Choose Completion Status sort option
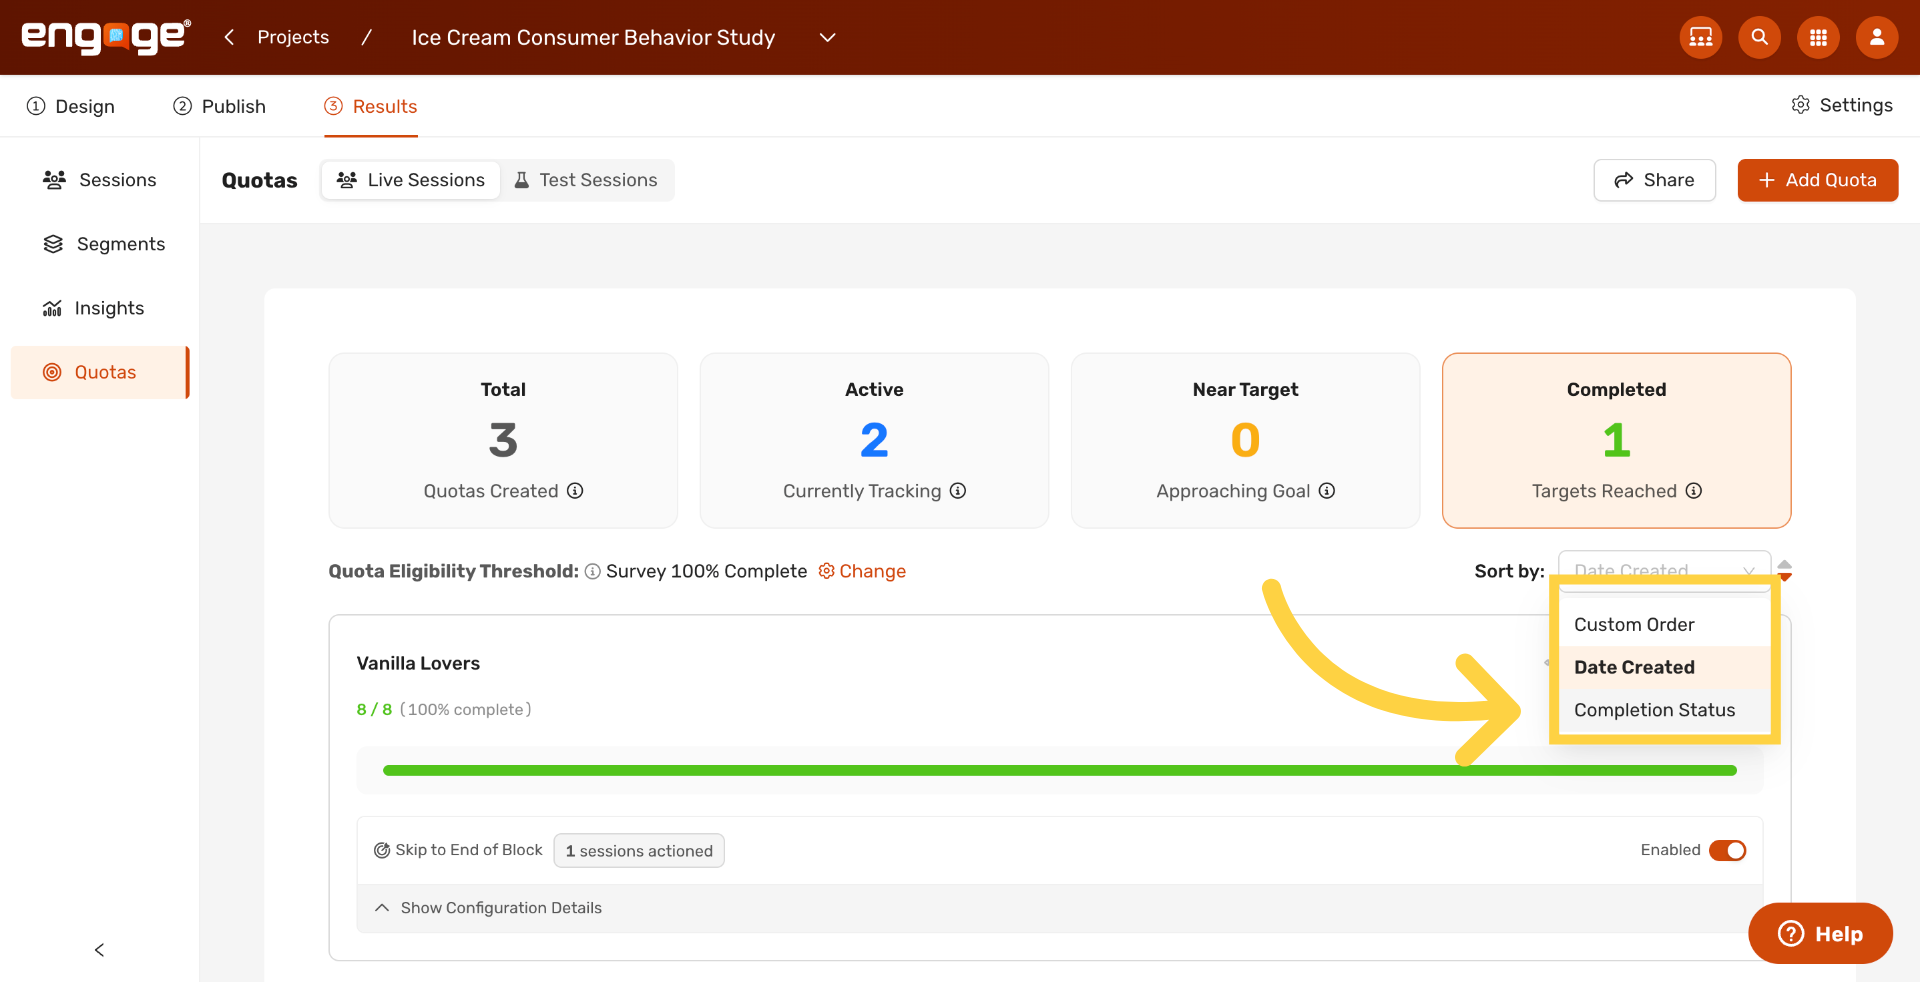The width and height of the screenshot is (1920, 982). [1664, 710]
